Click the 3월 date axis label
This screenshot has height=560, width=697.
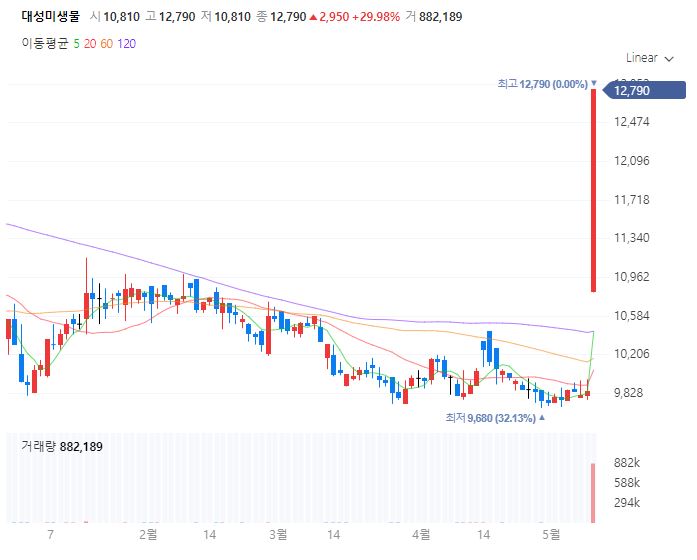pos(278,534)
